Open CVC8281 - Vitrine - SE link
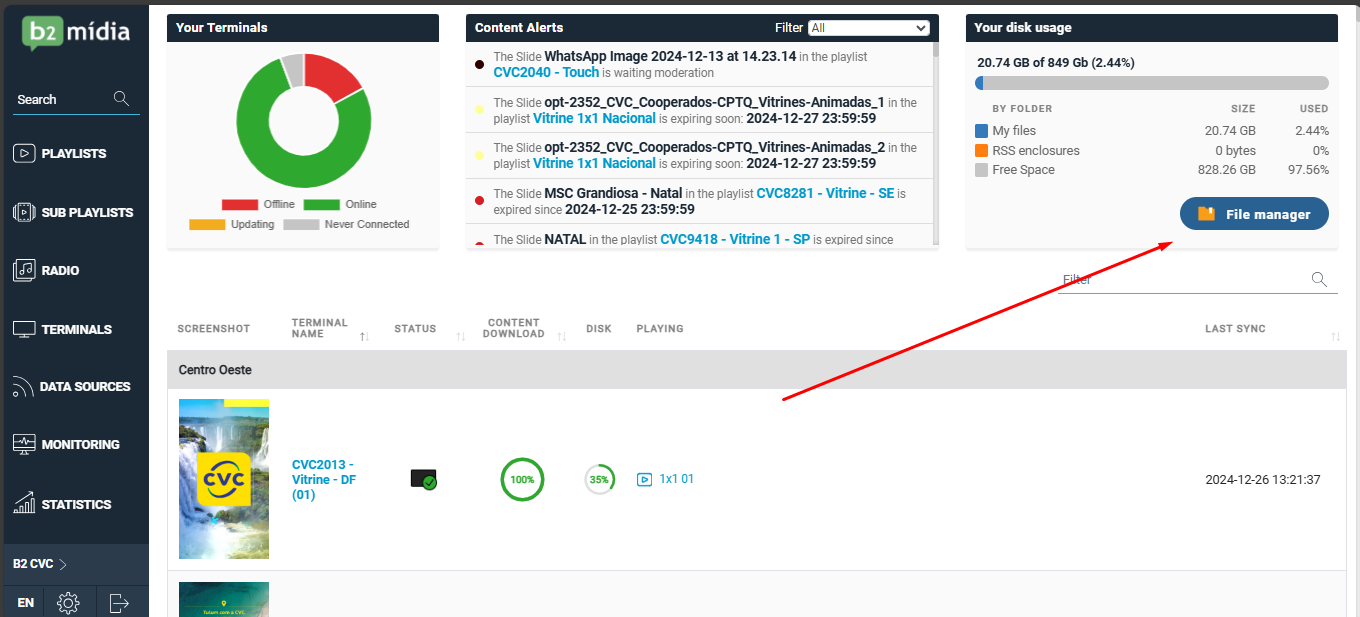 click(825, 193)
